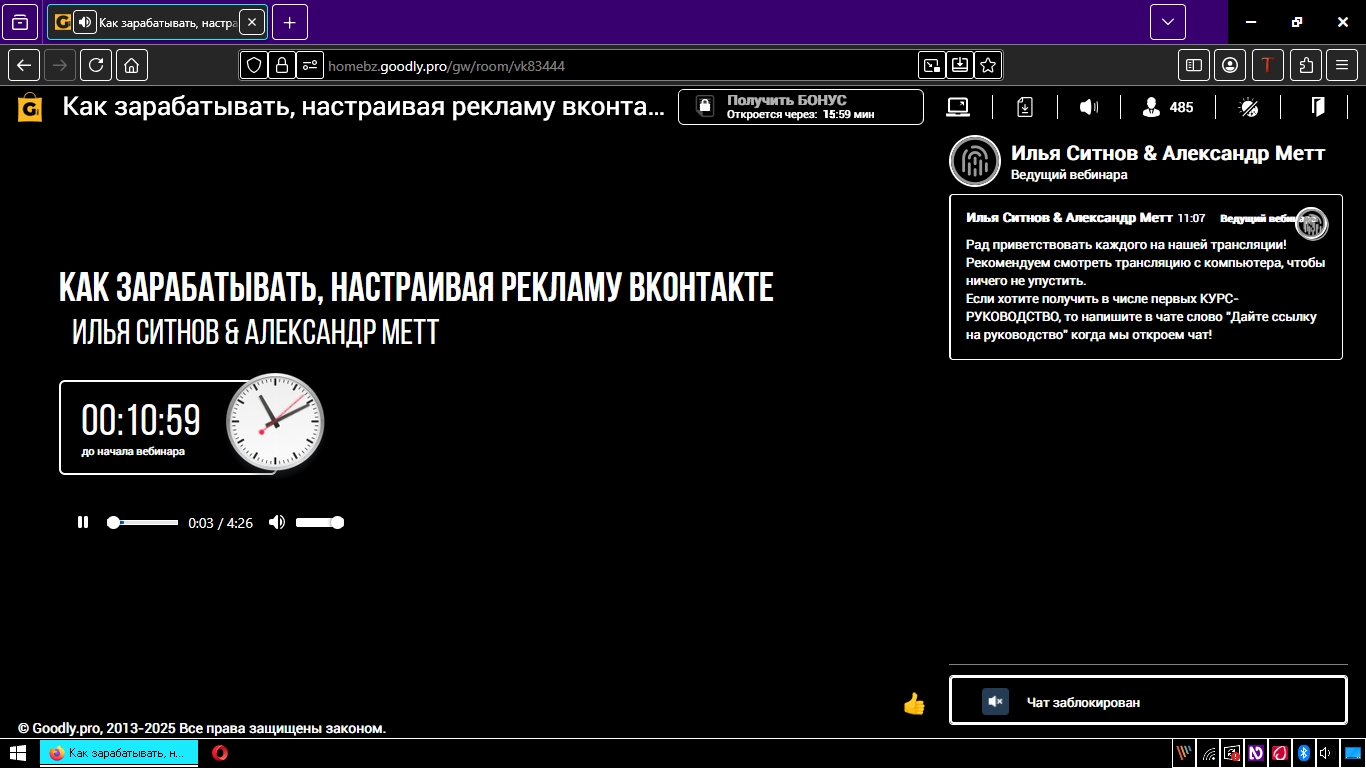Mute the tab using its speaker icon
The image size is (1366, 768).
(x=86, y=22)
